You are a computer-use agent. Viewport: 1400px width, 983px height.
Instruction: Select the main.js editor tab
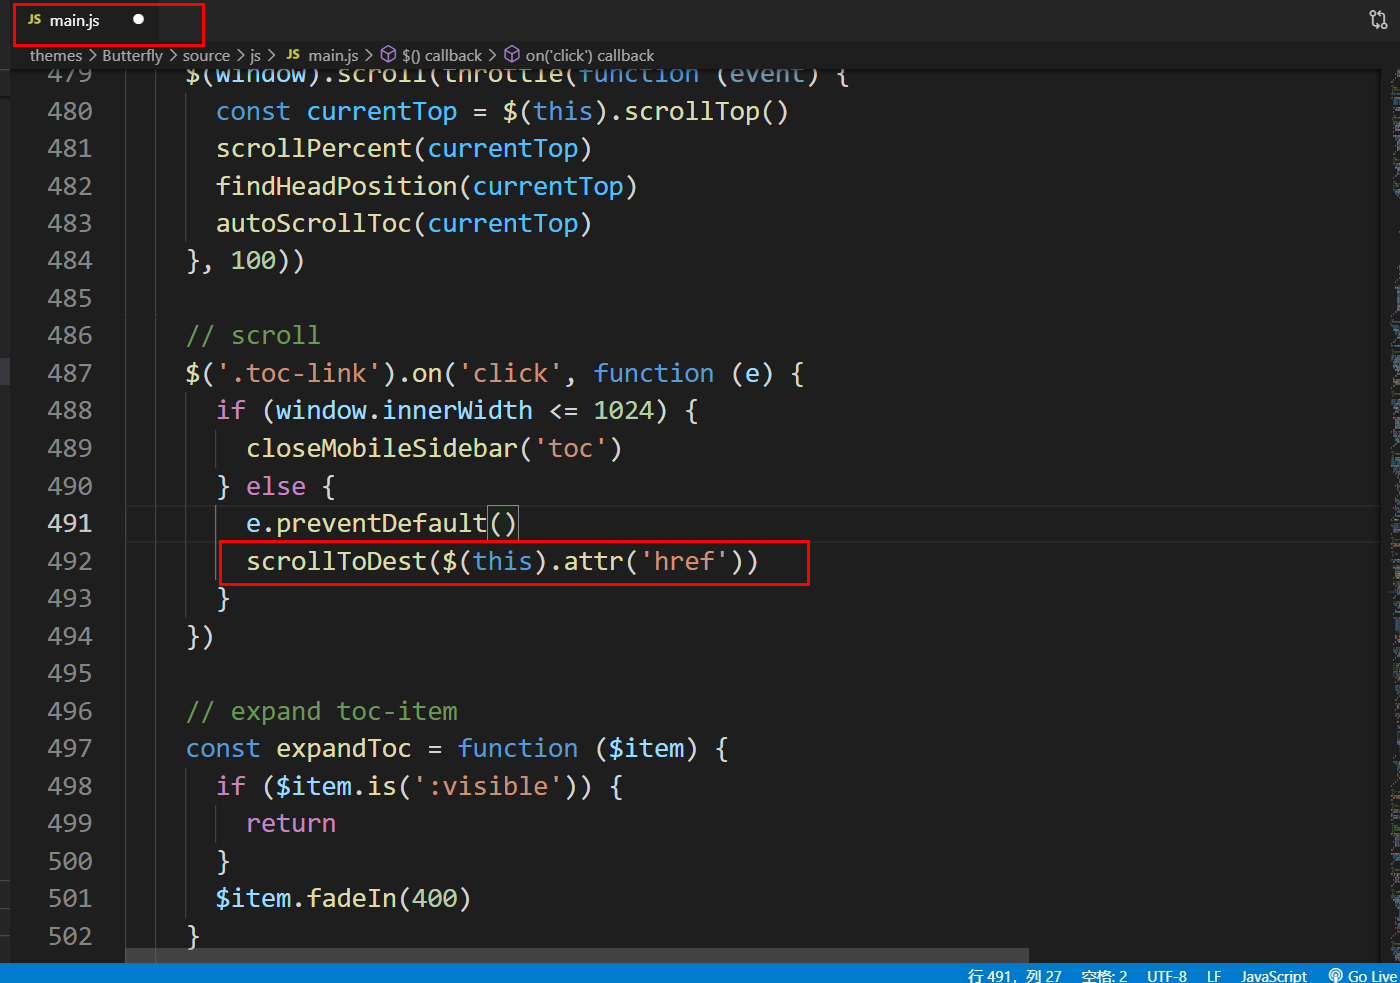point(86,20)
